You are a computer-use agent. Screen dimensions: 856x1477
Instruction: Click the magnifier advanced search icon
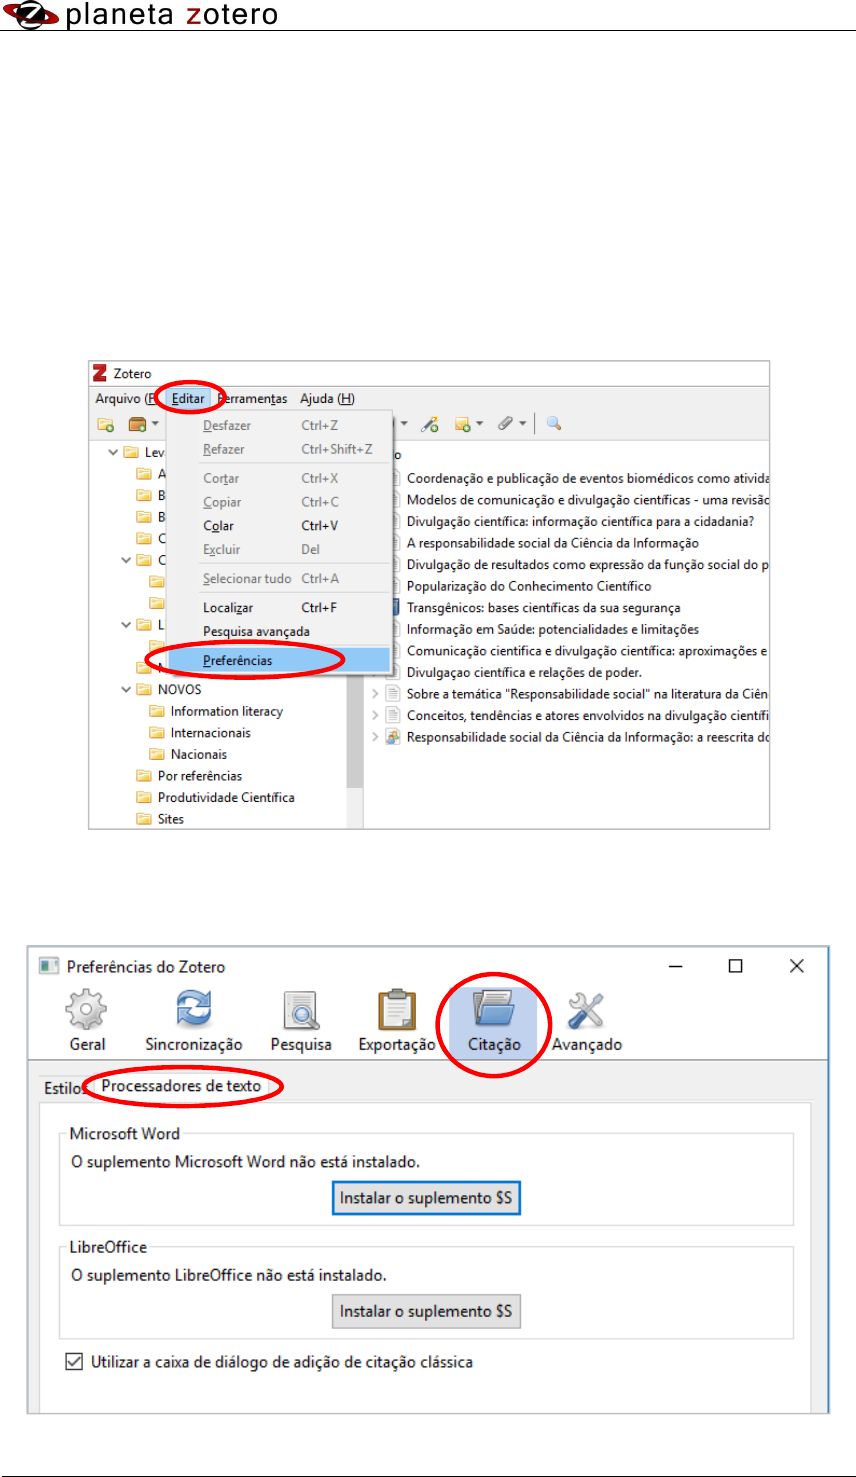(553, 424)
